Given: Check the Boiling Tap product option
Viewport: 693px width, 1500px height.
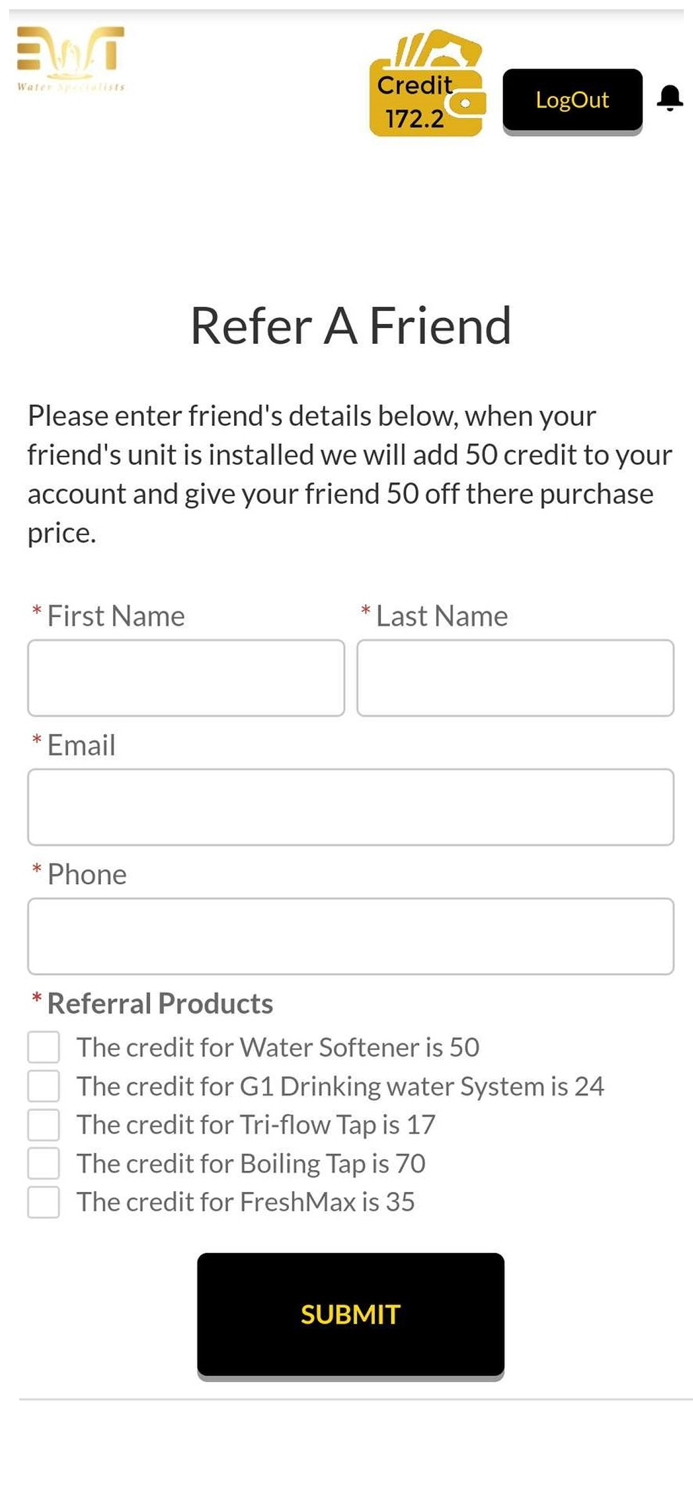Looking at the screenshot, I should click(x=43, y=1163).
